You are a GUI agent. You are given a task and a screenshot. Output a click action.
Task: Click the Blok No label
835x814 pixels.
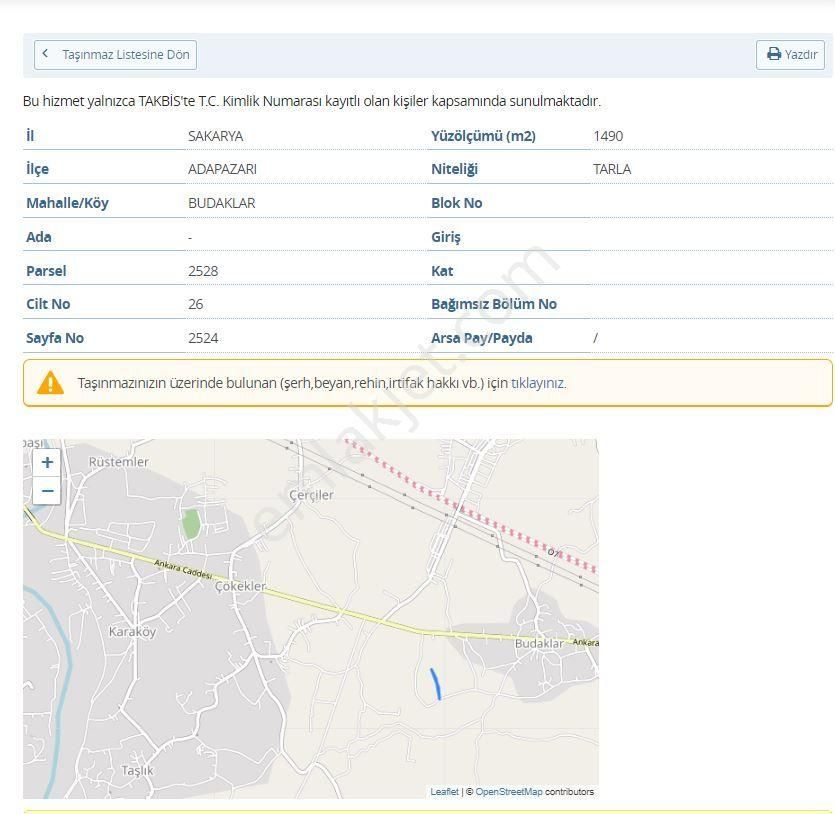coord(456,203)
